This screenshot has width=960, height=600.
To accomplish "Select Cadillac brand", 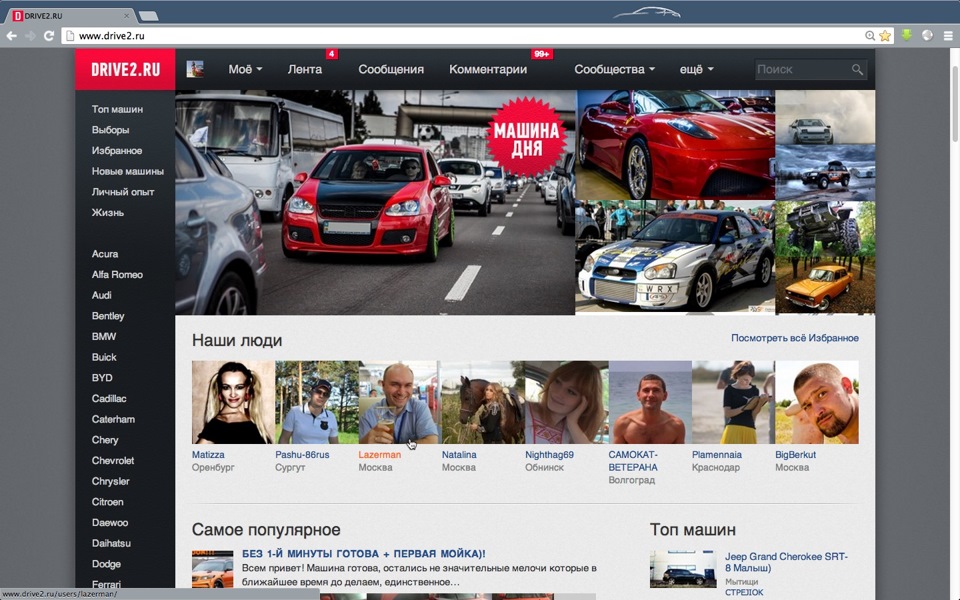I will (x=109, y=399).
